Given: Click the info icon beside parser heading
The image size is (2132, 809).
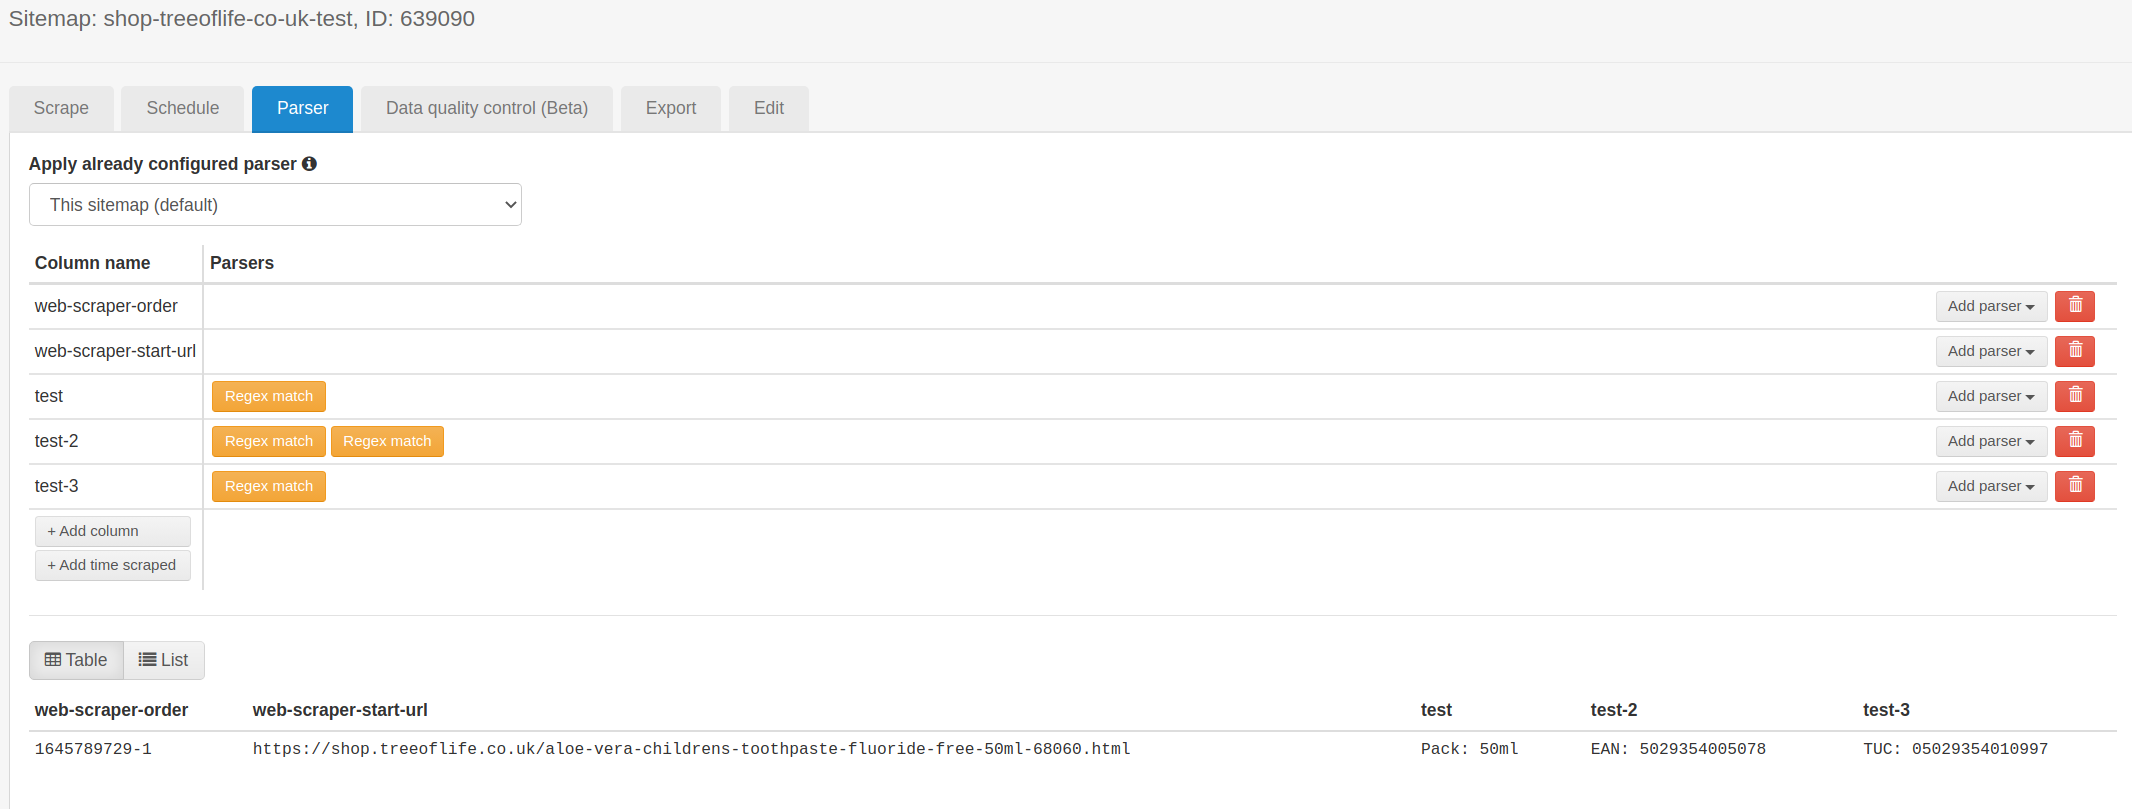Looking at the screenshot, I should 310,164.
